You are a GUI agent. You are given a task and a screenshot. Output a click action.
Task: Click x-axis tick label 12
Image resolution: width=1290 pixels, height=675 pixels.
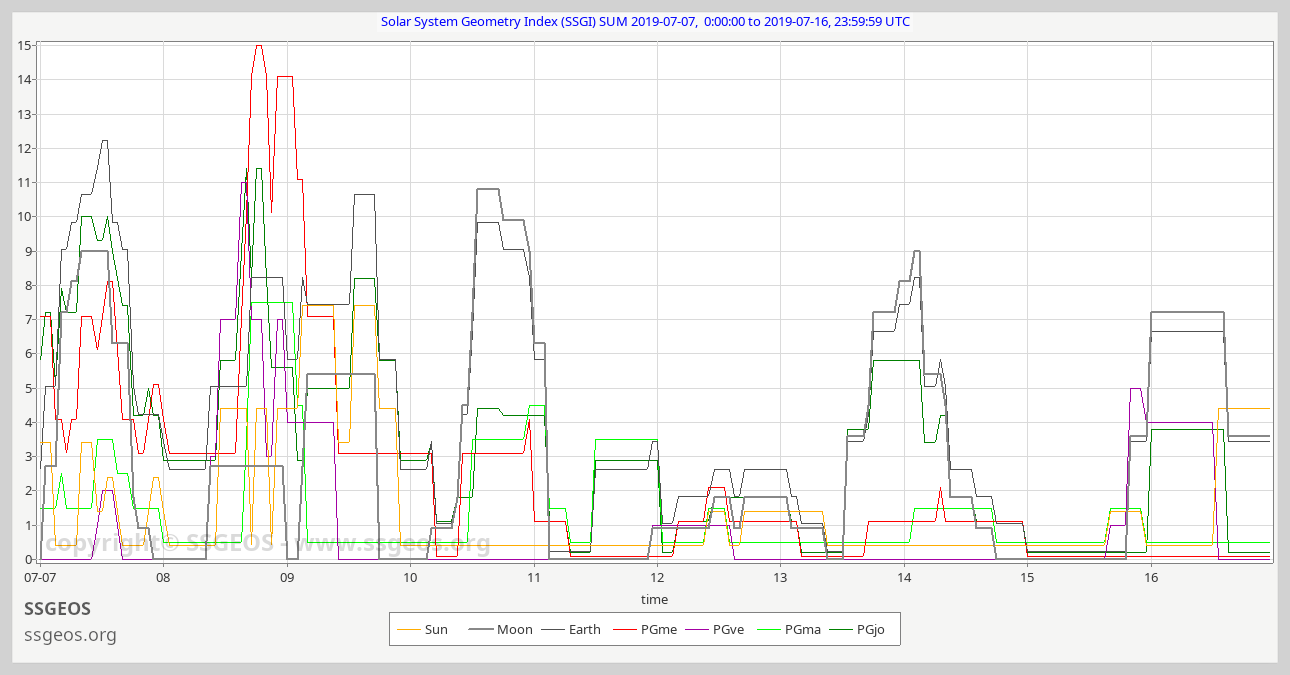657,577
